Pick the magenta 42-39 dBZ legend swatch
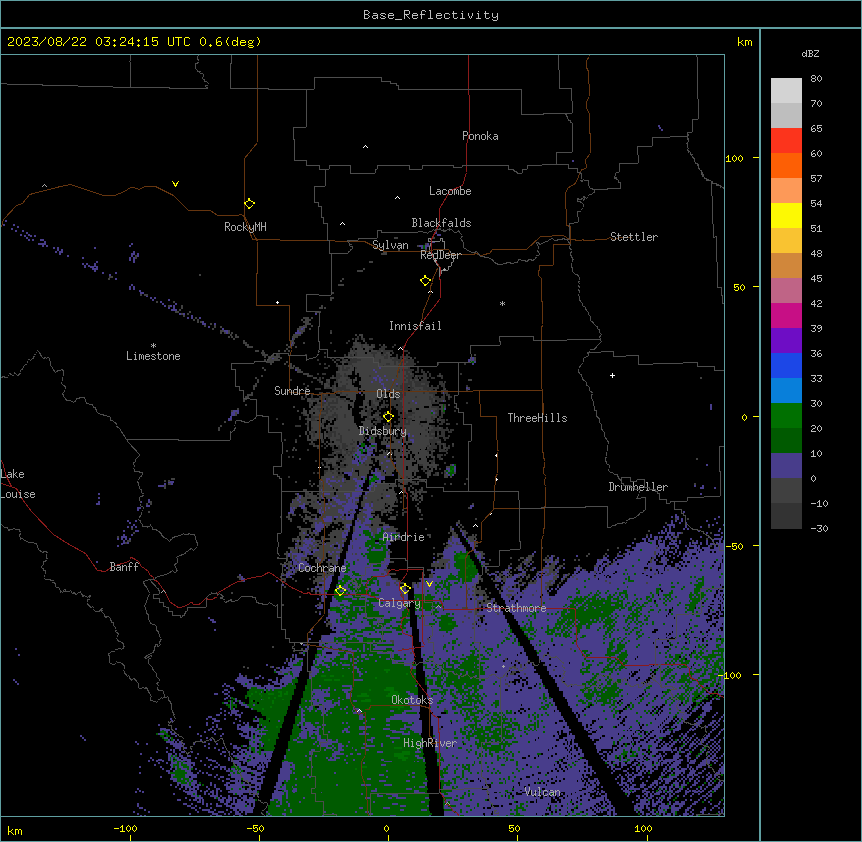This screenshot has width=862, height=842. 786,315
